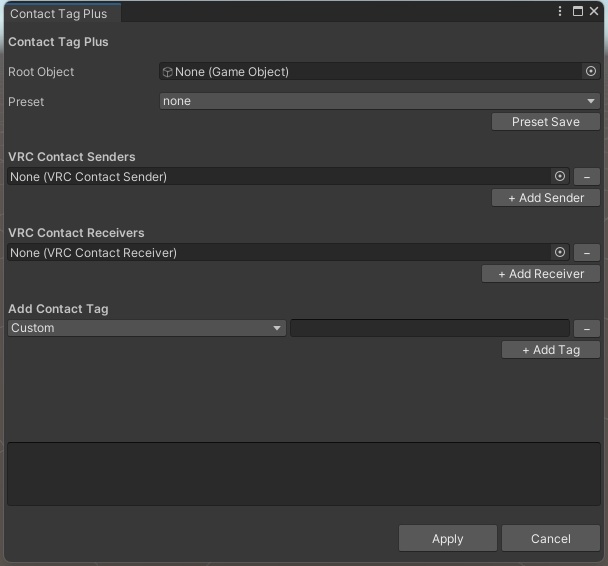Screen dimensions: 608x566
Task: Expand the Preset dropdown showing none
Action: click(x=380, y=101)
